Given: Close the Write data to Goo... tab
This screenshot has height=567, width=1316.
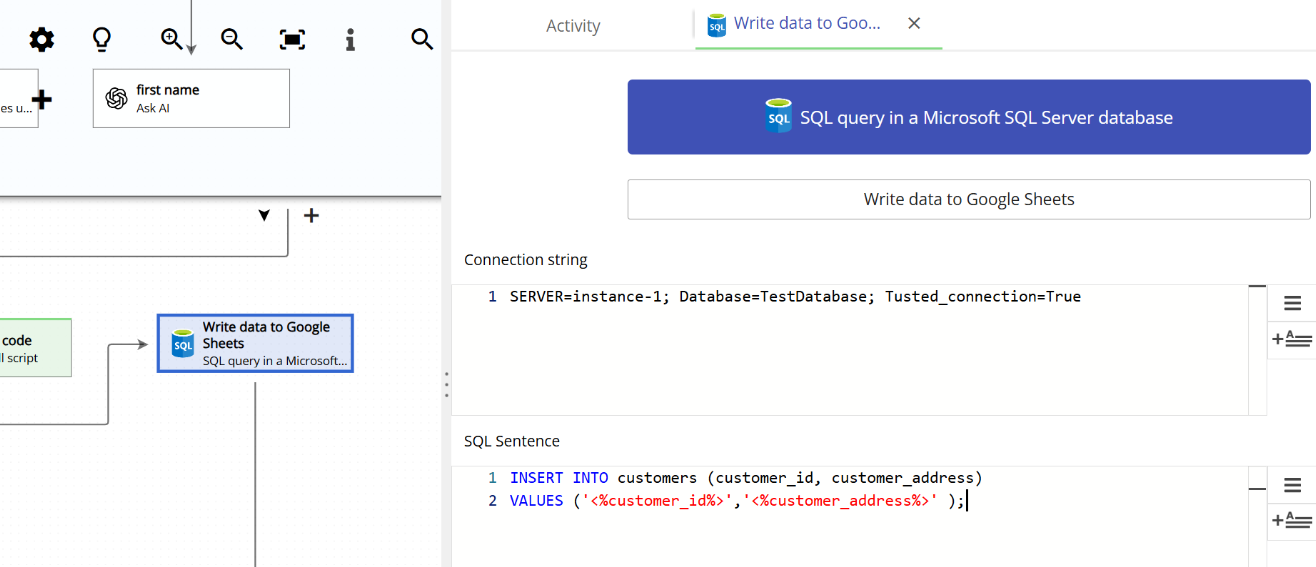Looking at the screenshot, I should pyautogui.click(x=914, y=23).
